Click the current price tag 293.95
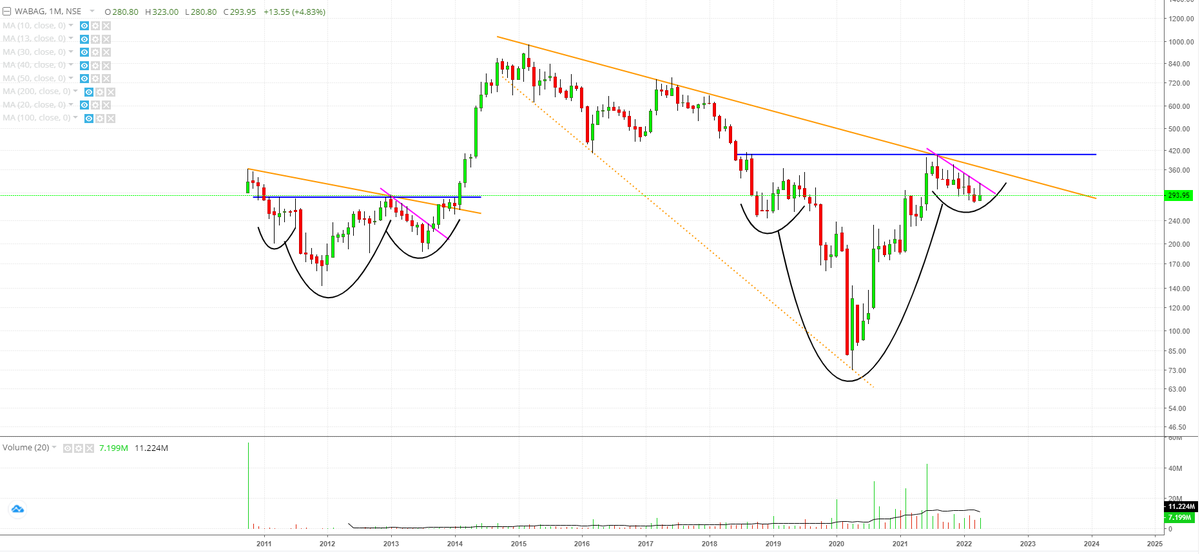 point(1180,195)
